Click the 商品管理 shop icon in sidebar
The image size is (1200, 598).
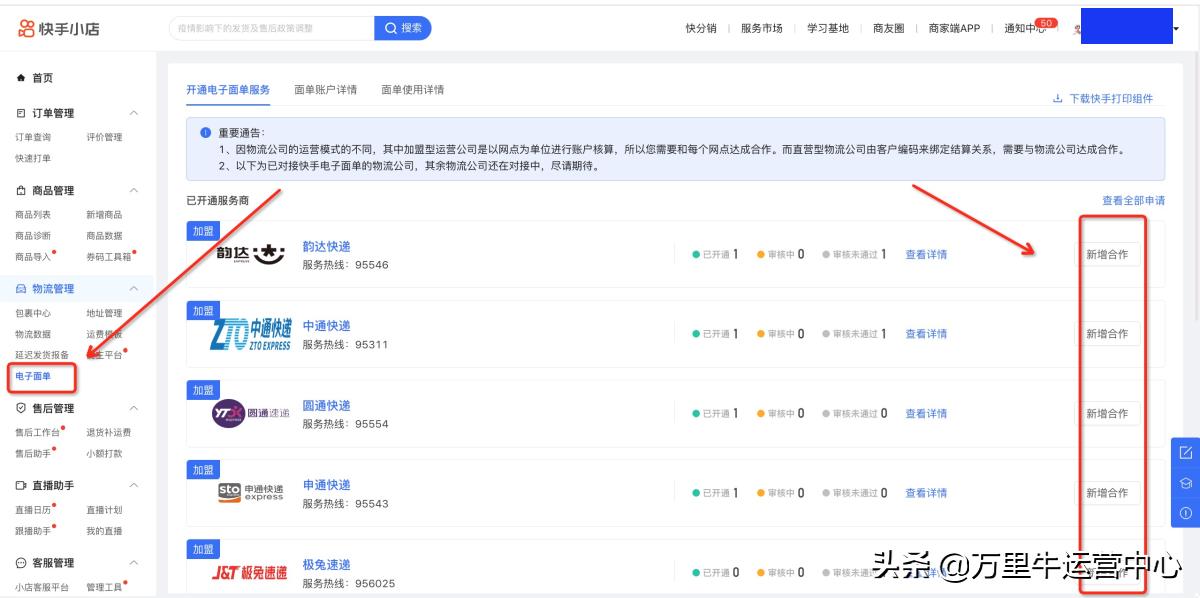click(x=20, y=190)
